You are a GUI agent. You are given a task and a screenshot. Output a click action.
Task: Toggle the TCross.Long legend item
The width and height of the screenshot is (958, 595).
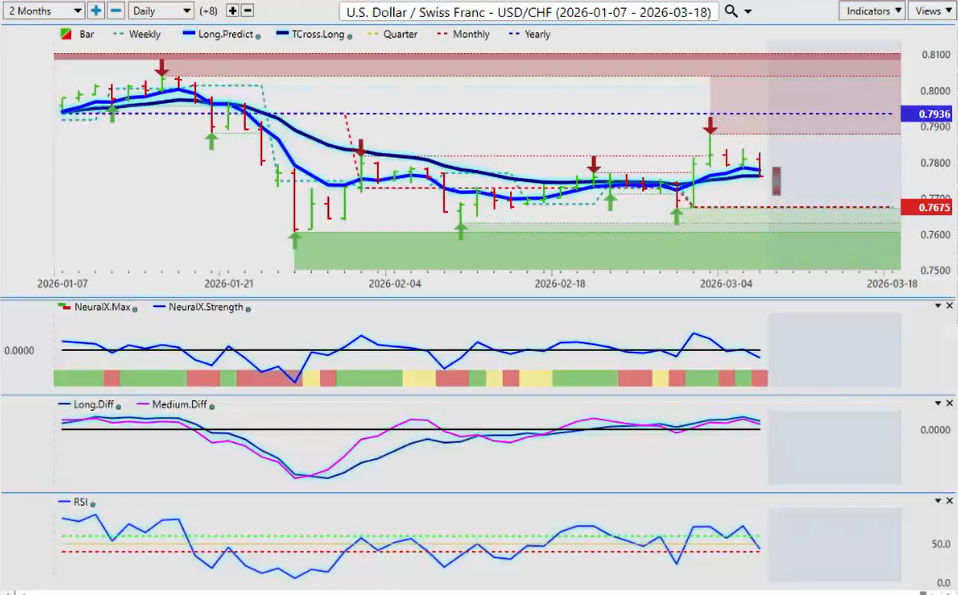point(312,34)
